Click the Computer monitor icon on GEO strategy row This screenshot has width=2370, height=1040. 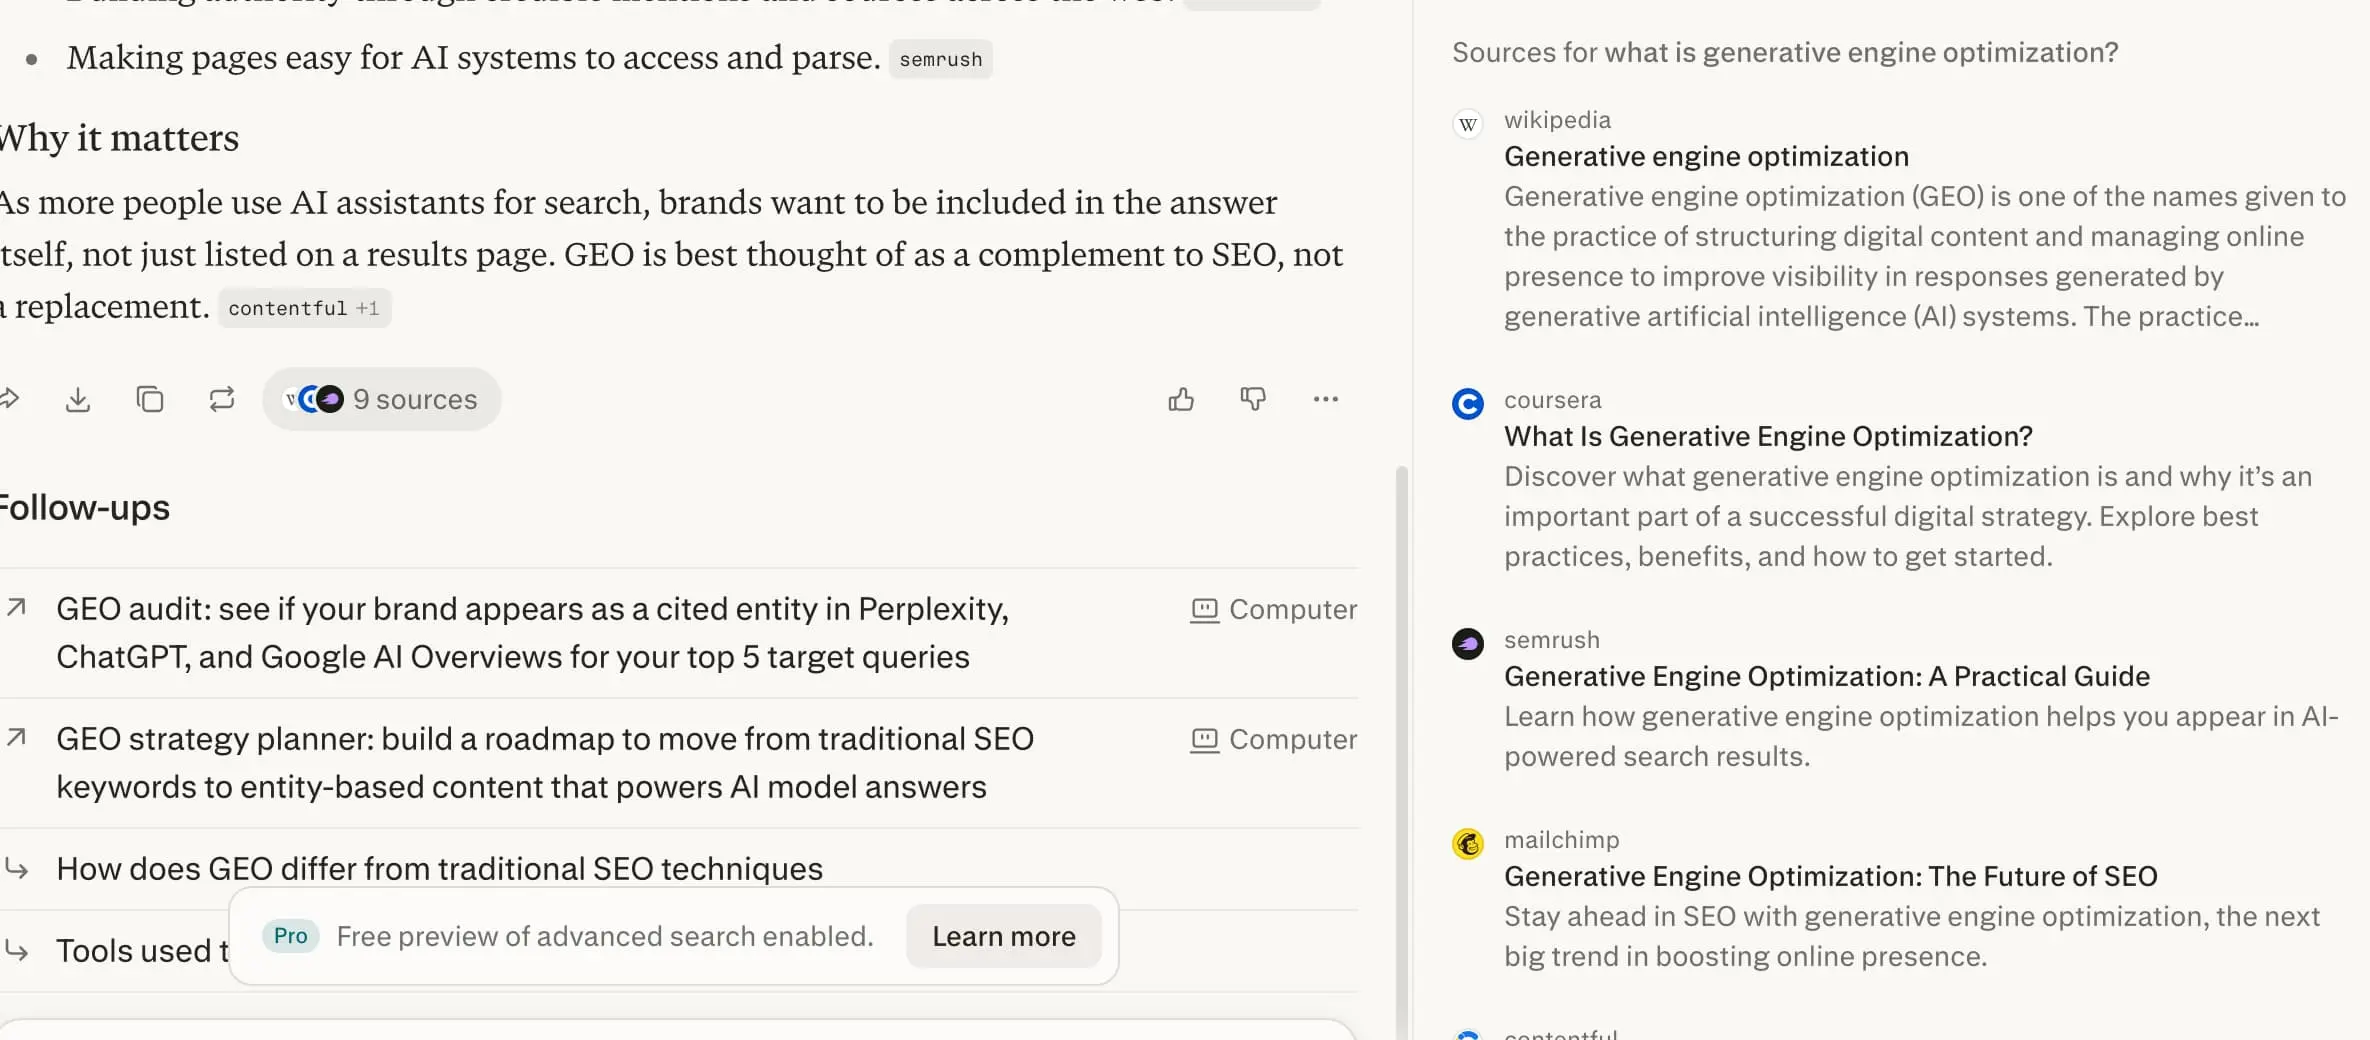coord(1205,740)
